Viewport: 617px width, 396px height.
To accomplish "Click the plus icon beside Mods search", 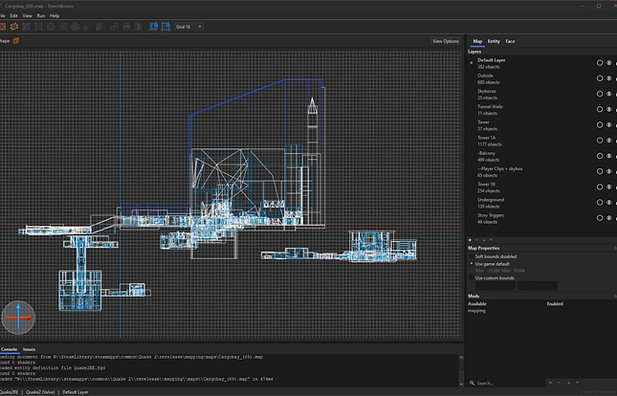I will pos(550,383).
